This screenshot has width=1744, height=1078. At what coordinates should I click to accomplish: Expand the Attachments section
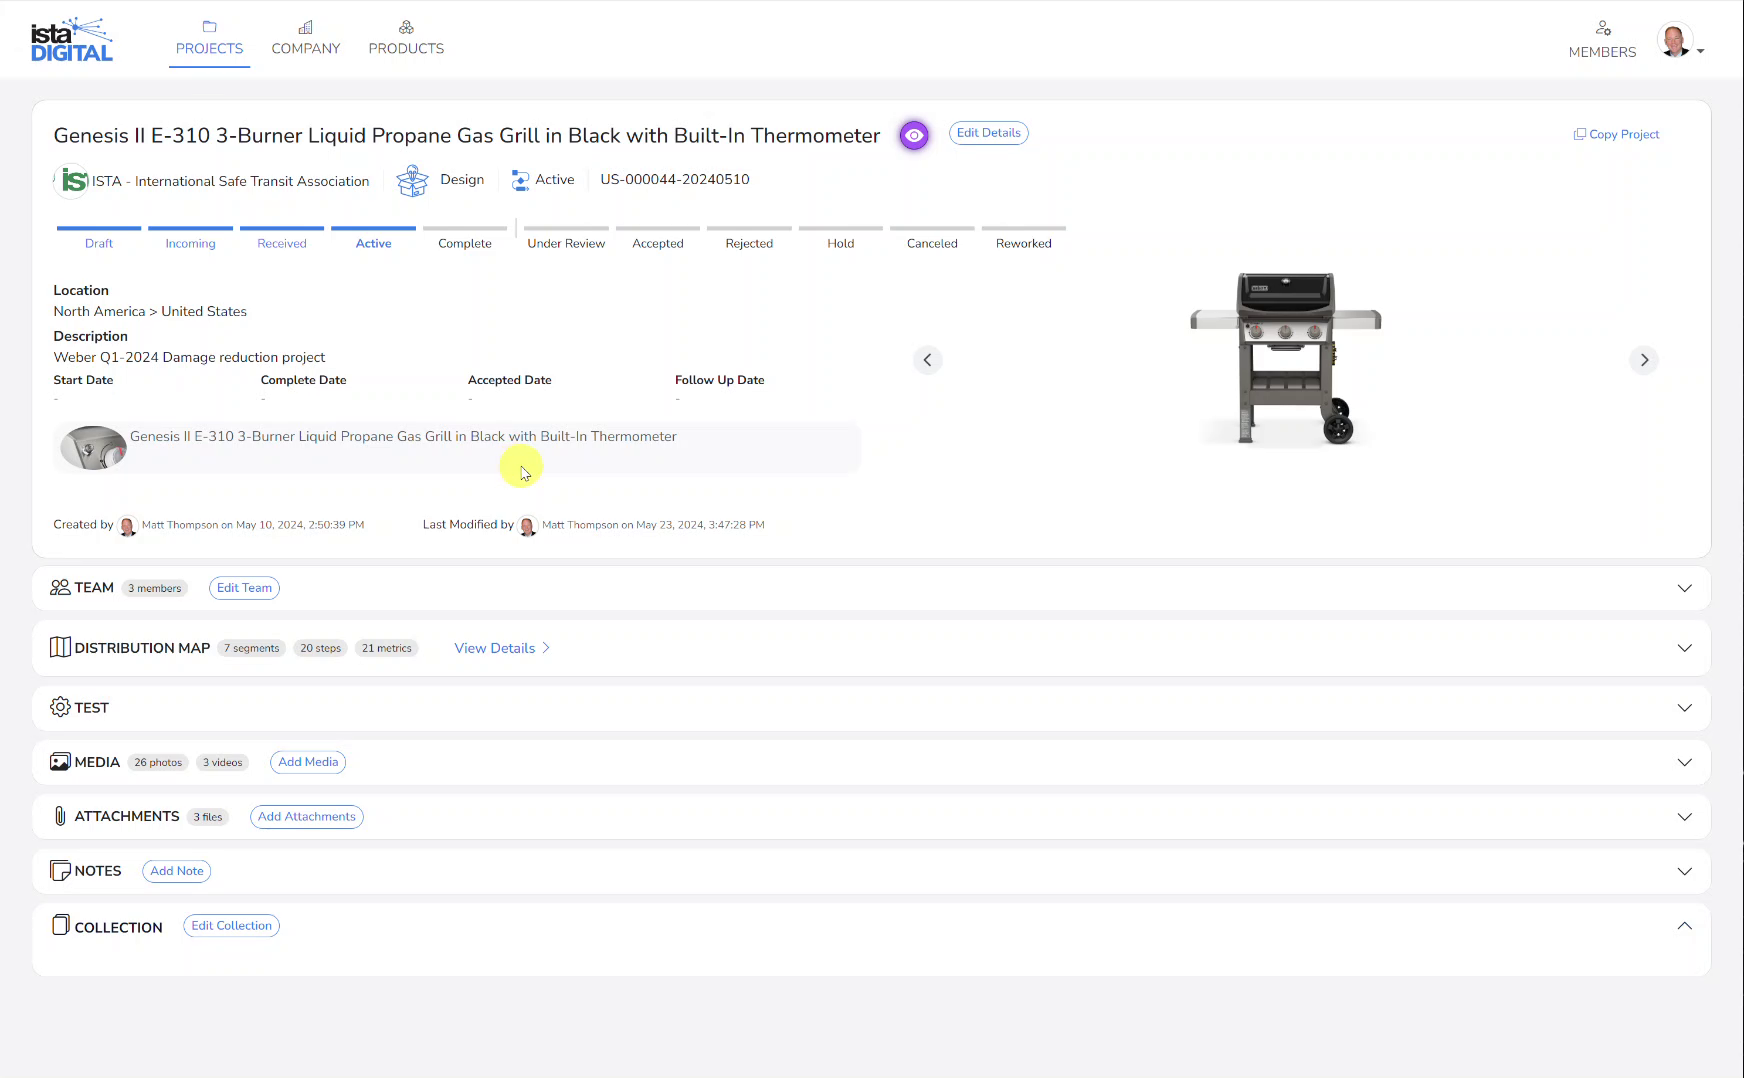coord(1684,817)
